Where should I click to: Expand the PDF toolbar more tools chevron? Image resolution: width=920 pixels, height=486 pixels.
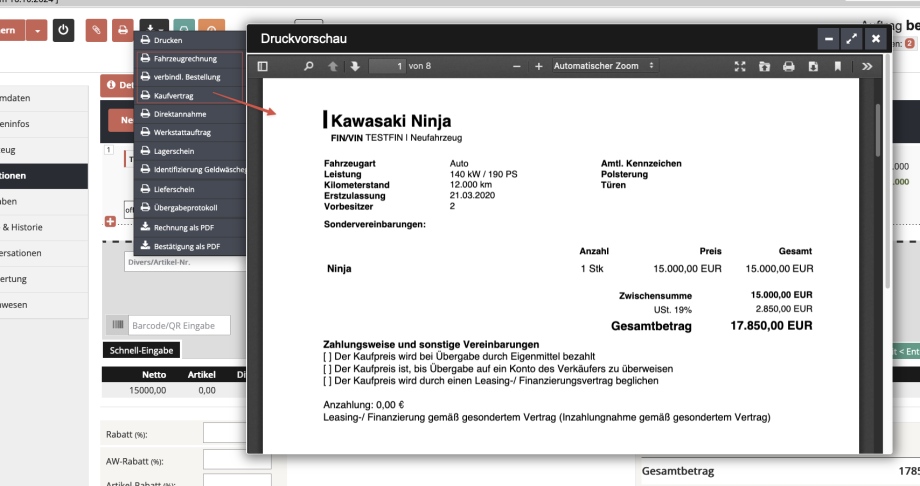pos(866,66)
